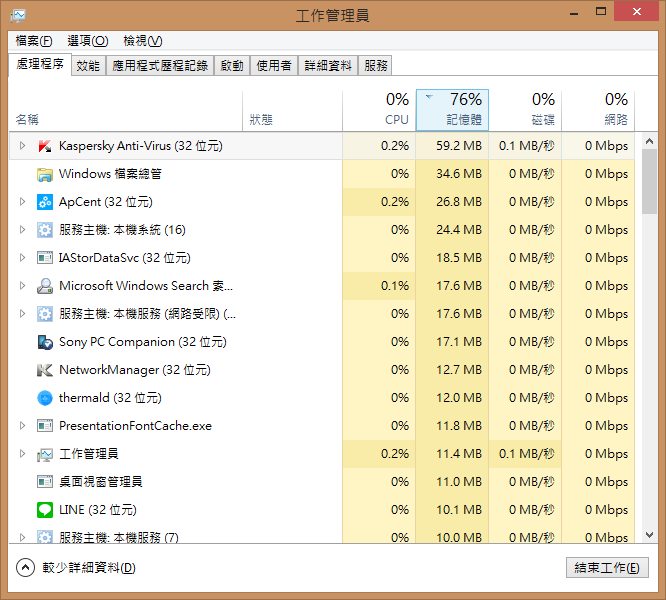The image size is (666, 600).
Task: Expand 服務主機: 本機服務 (網路受限) group
Action: [x=23, y=314]
